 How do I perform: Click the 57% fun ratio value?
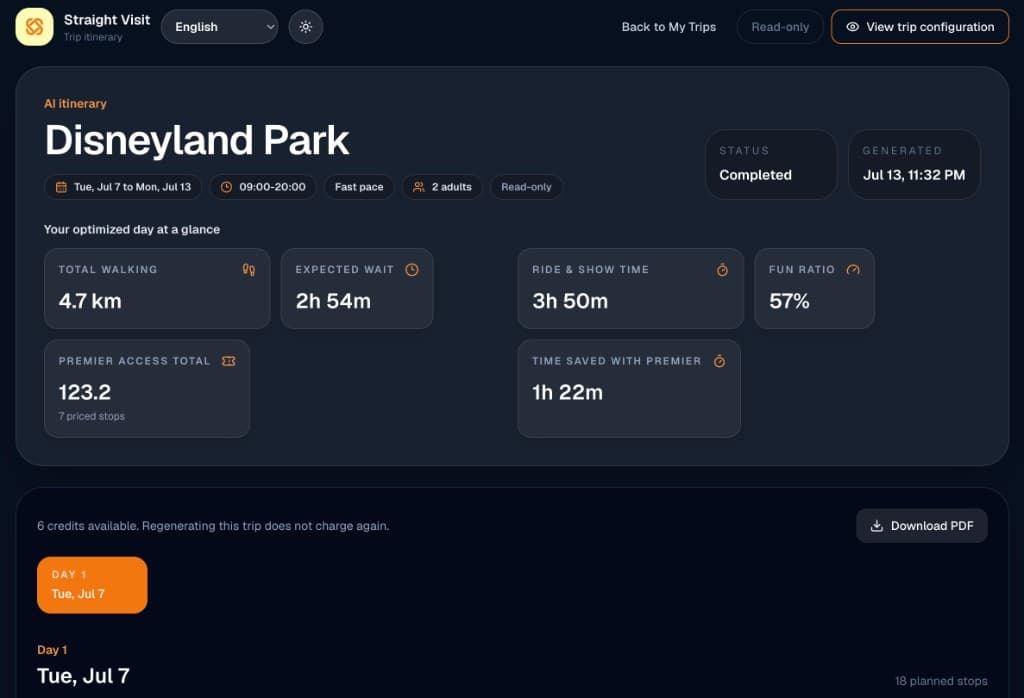coord(789,301)
